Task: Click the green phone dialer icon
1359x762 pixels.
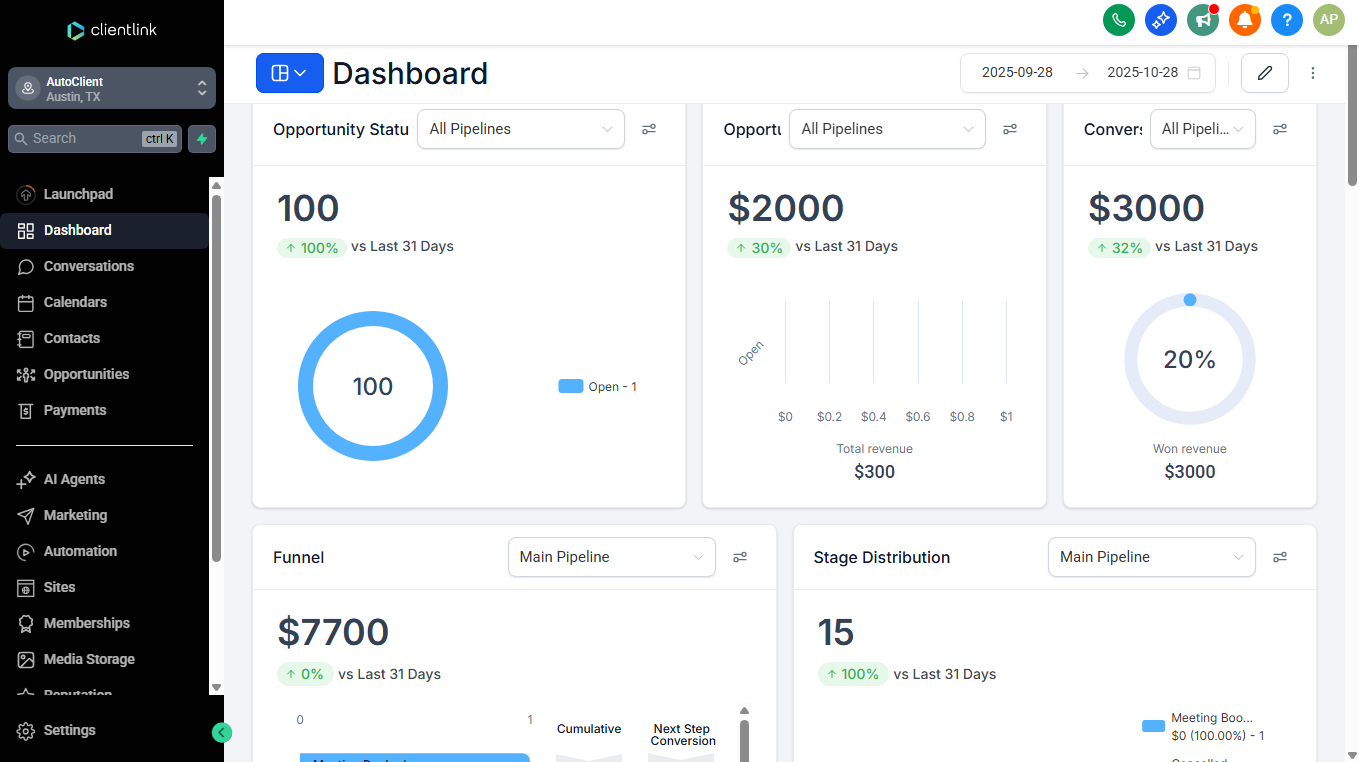Action: pyautogui.click(x=1118, y=19)
